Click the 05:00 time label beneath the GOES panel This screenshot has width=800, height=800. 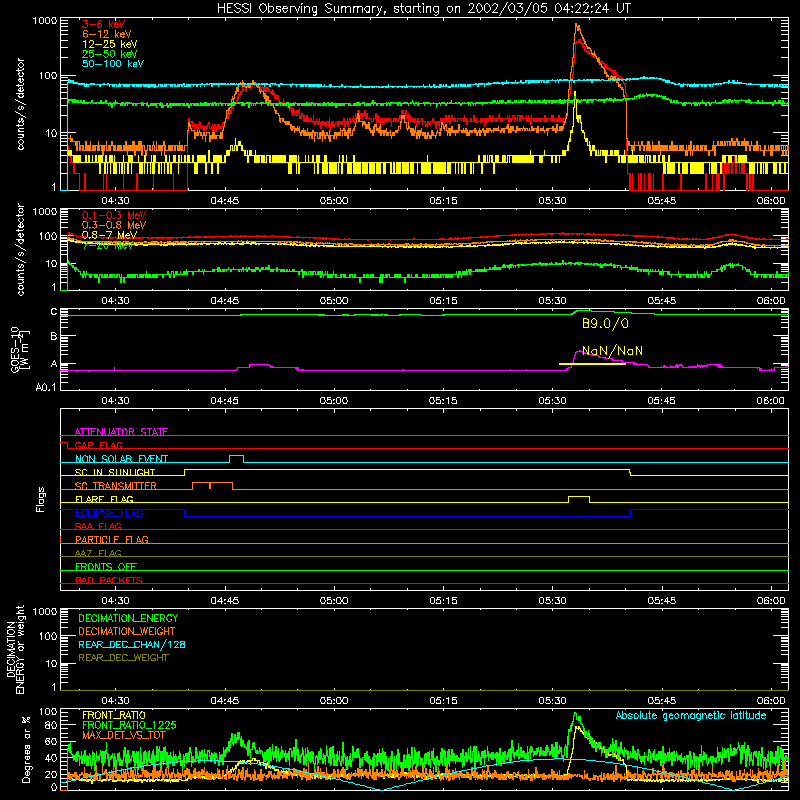coord(334,401)
